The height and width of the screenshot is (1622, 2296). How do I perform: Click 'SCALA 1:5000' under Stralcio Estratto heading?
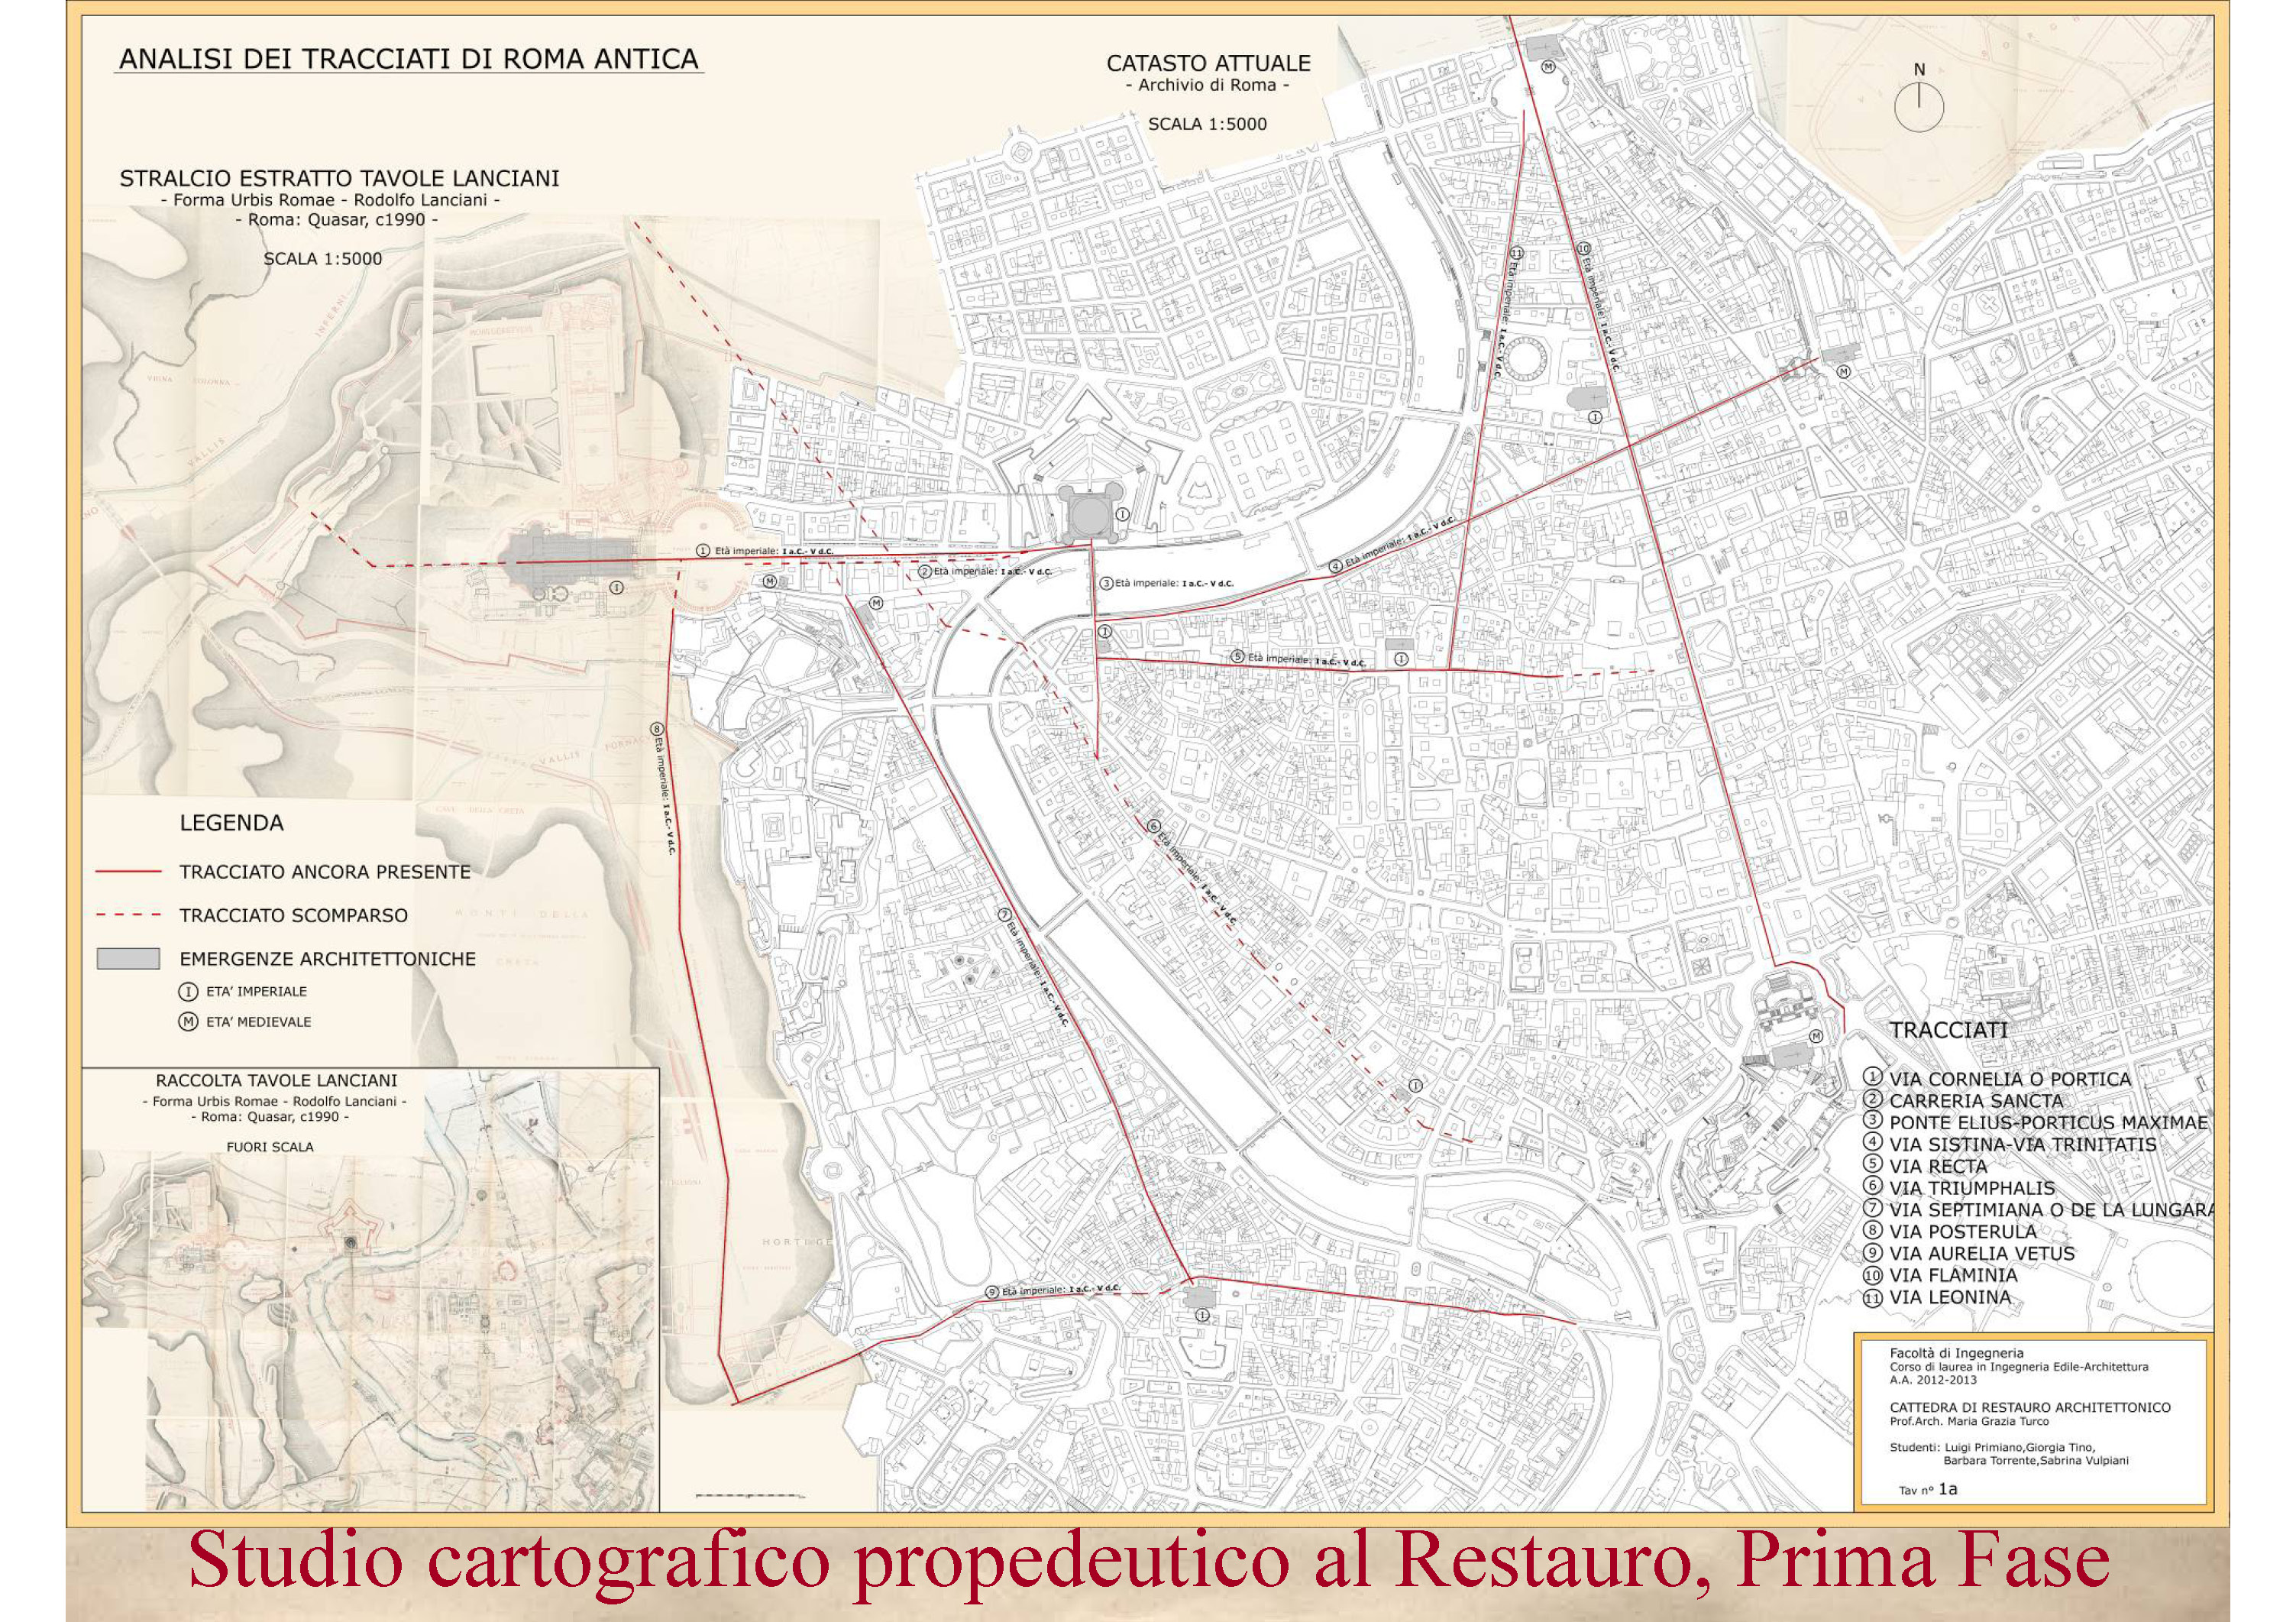(323, 258)
